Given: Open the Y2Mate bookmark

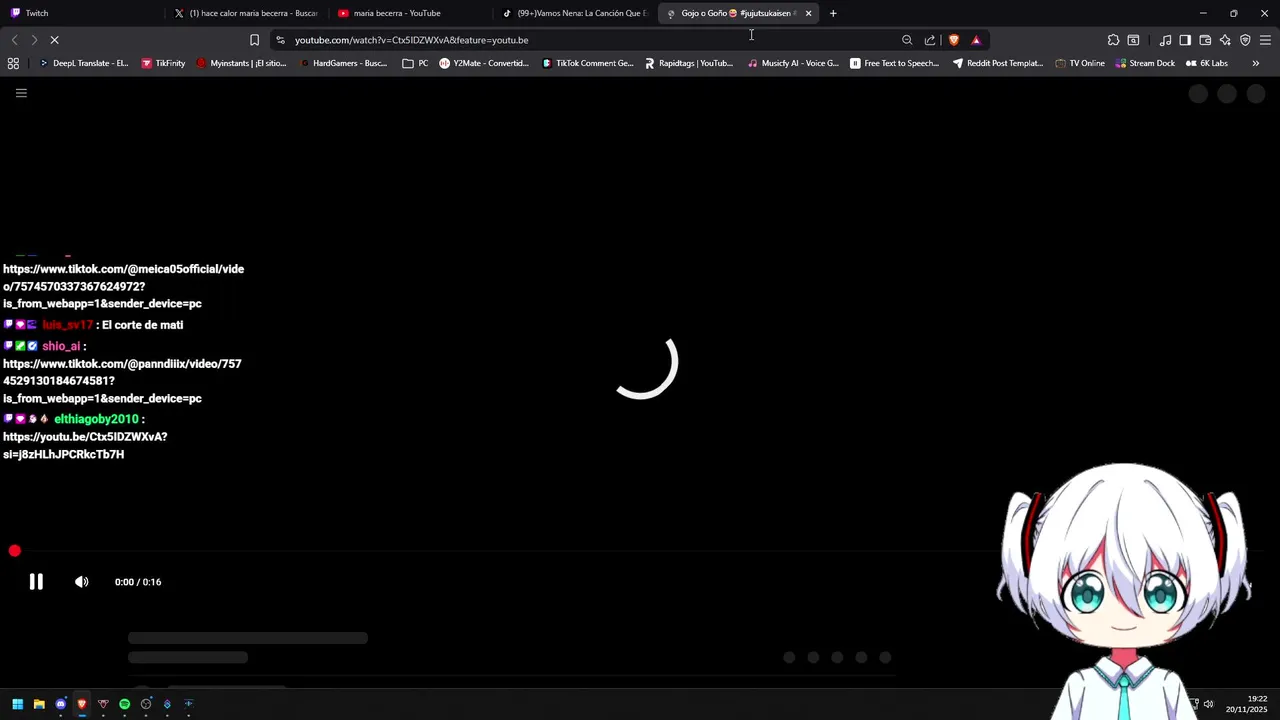Looking at the screenshot, I should click(x=484, y=63).
